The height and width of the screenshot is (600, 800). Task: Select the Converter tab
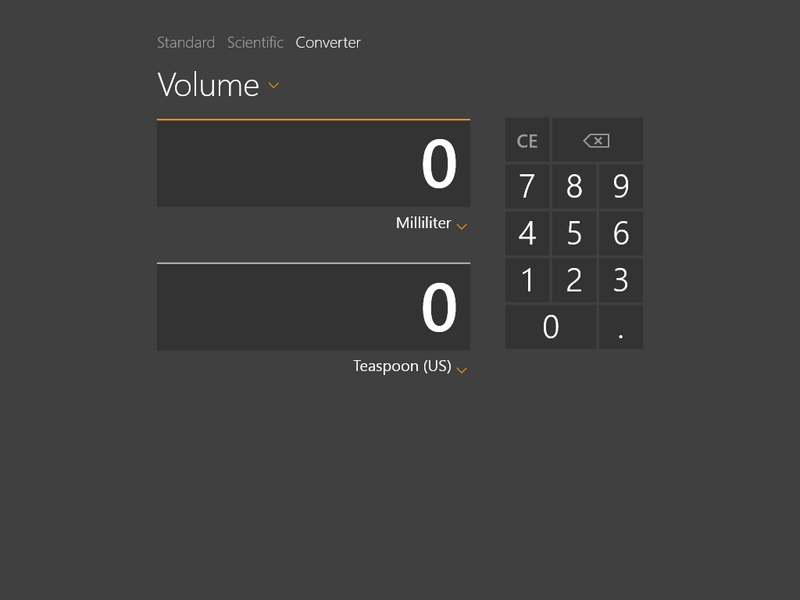328,43
